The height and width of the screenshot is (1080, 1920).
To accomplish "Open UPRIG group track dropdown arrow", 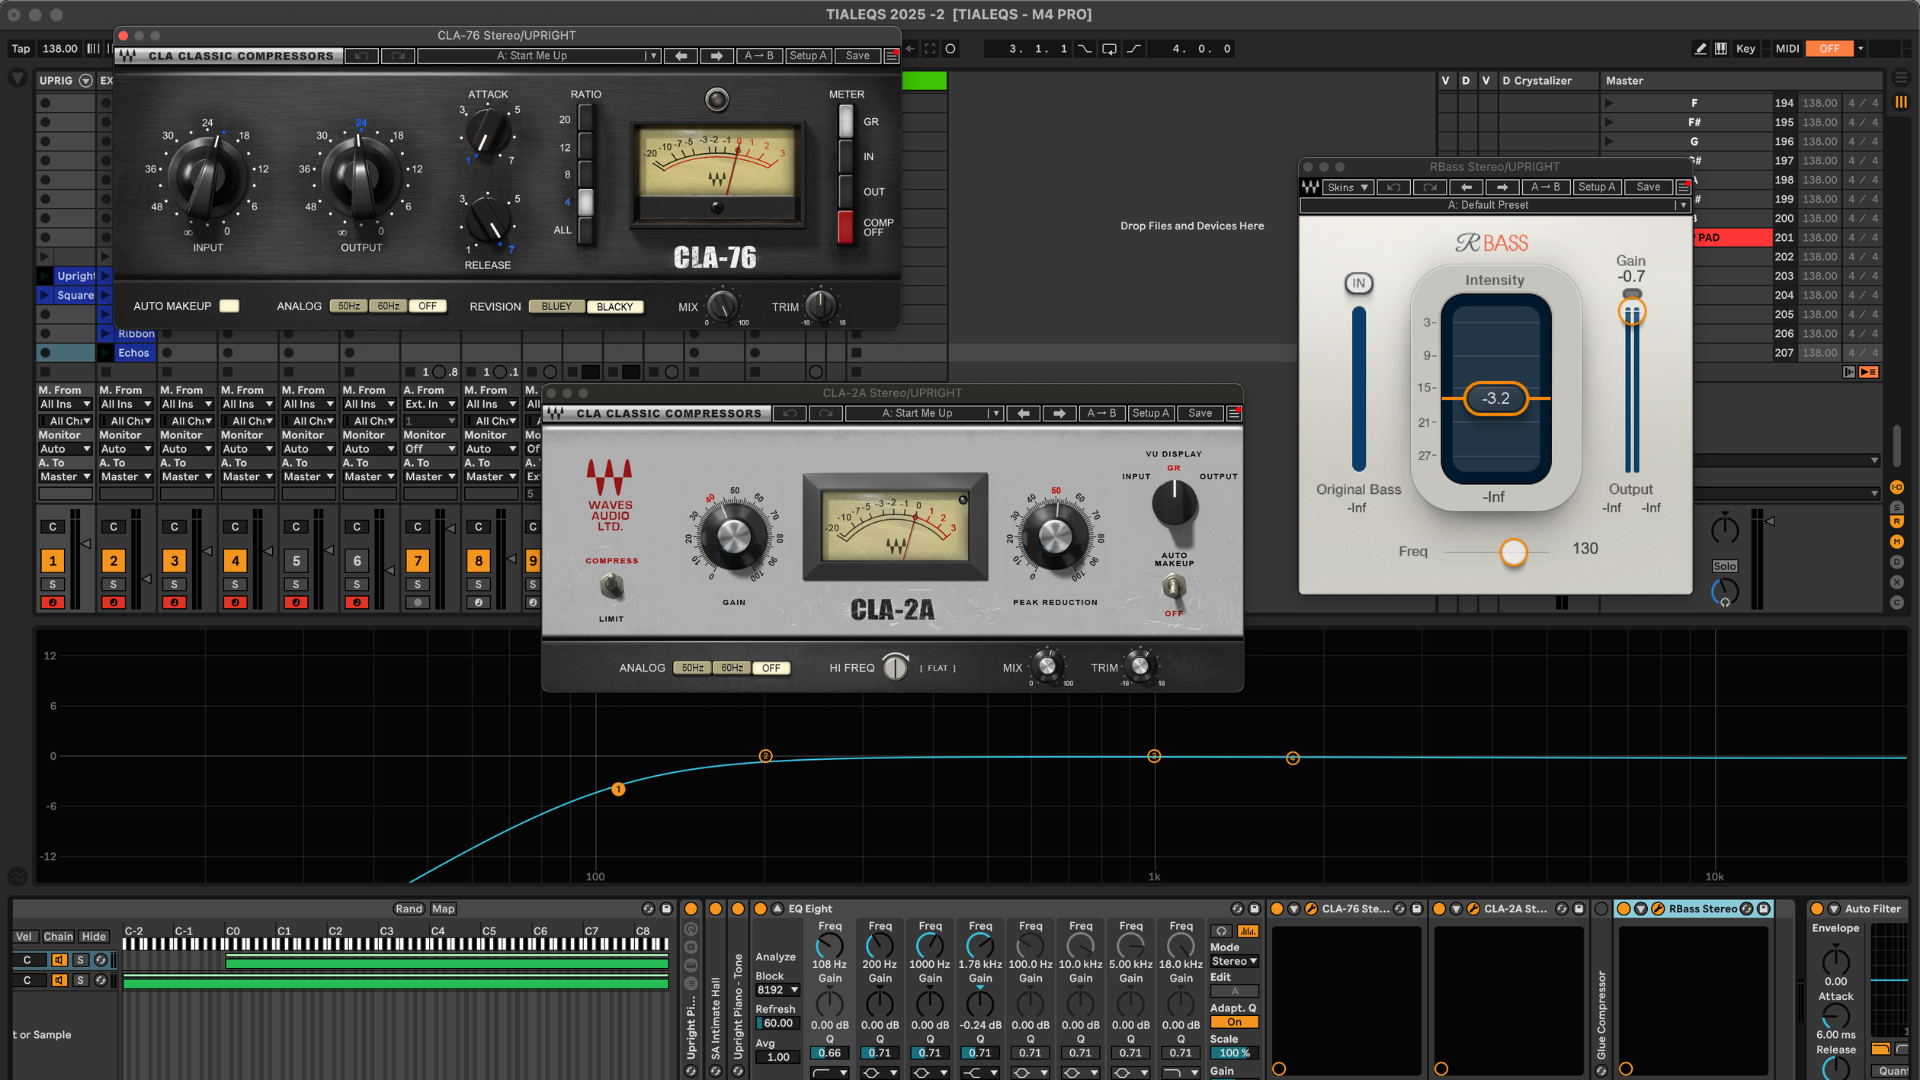I will [86, 81].
